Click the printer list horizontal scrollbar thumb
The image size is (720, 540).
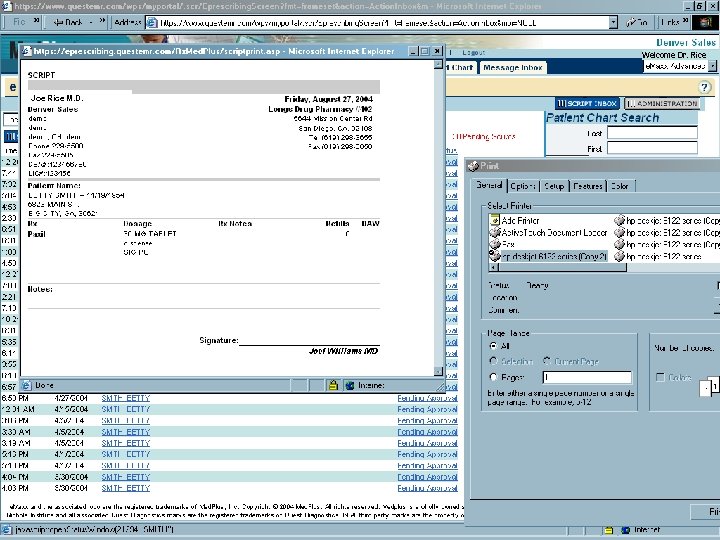click(x=562, y=267)
